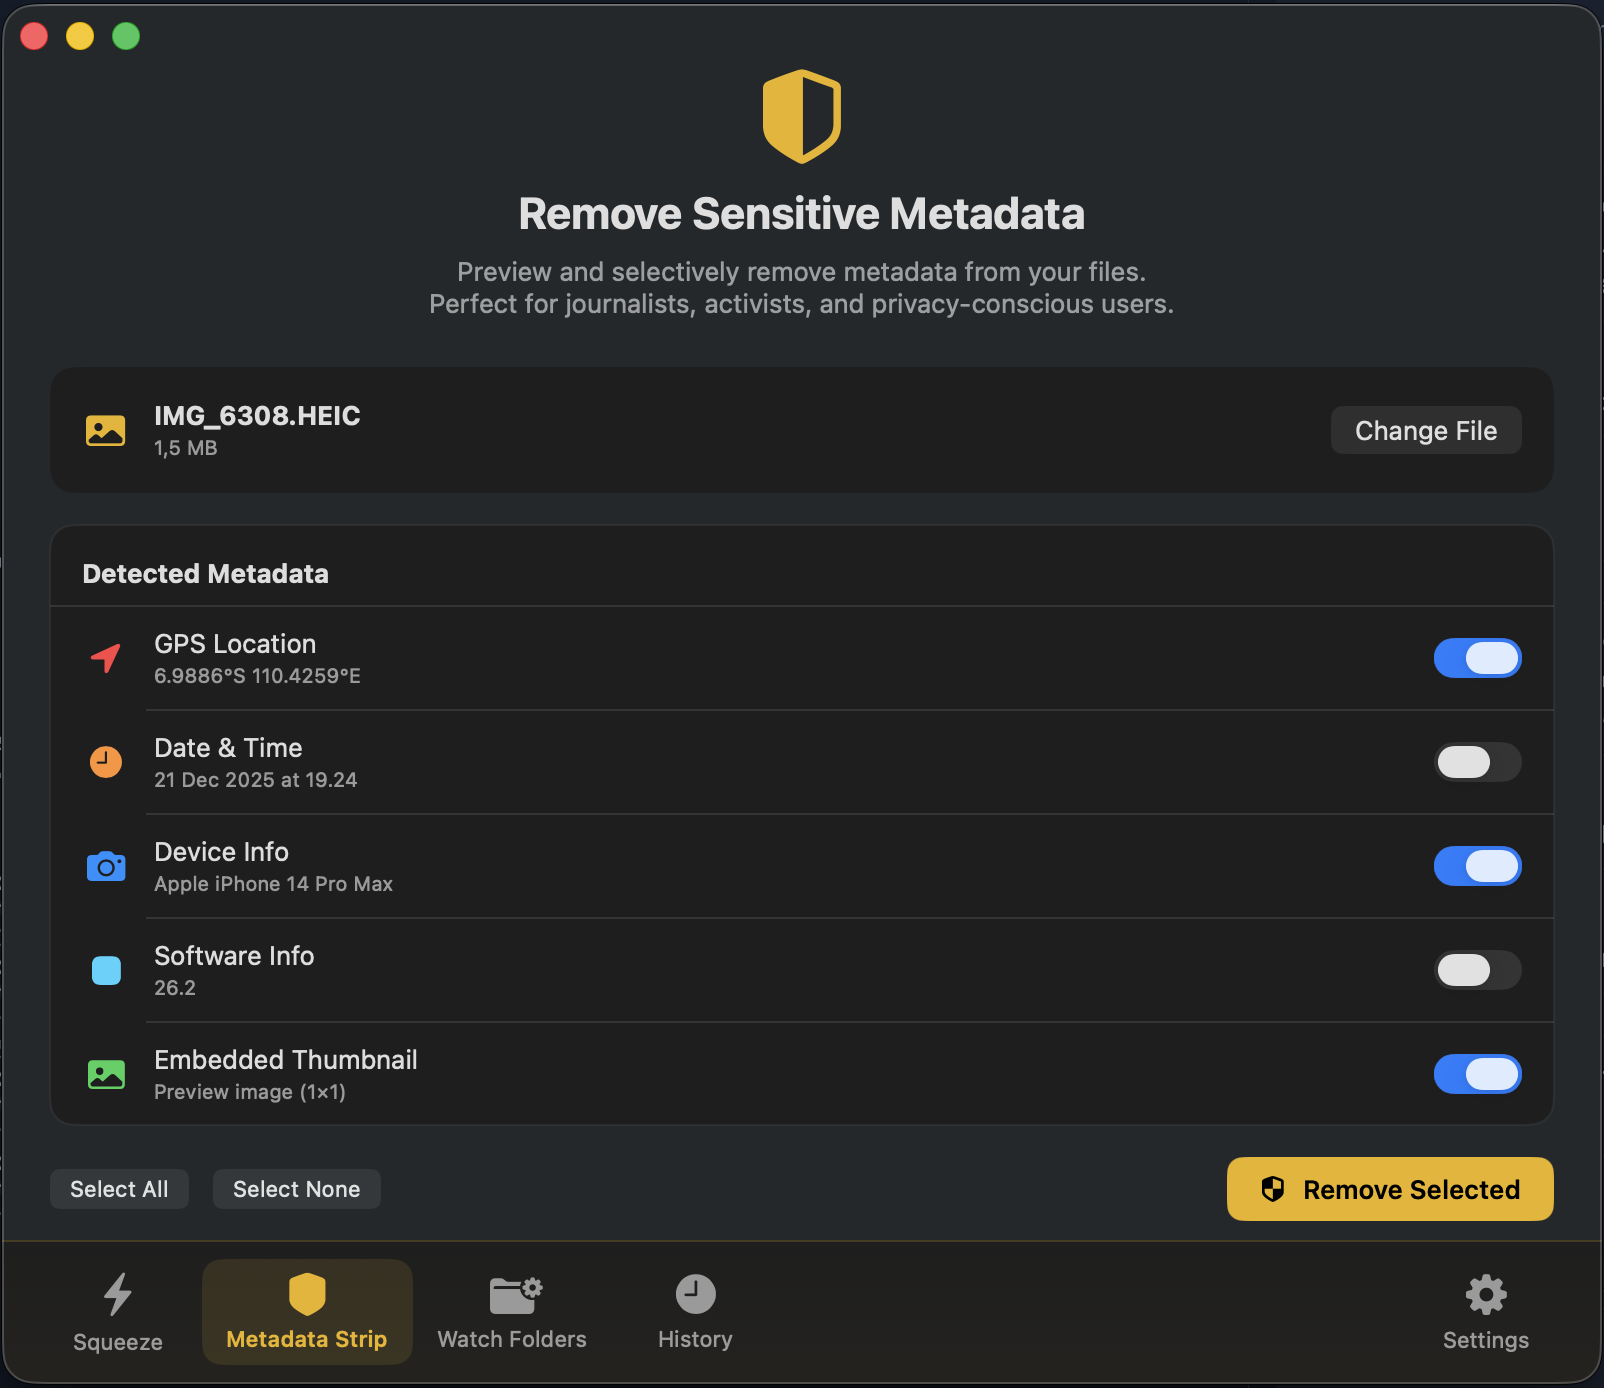Open the History tab

coord(695,1312)
